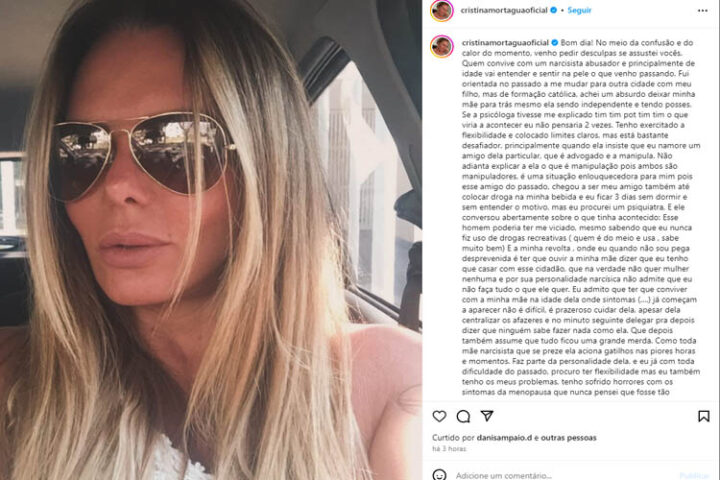720x480 pixels.
Task: Open cristinamortaguaoficial username link in caption
Action: [505, 43]
